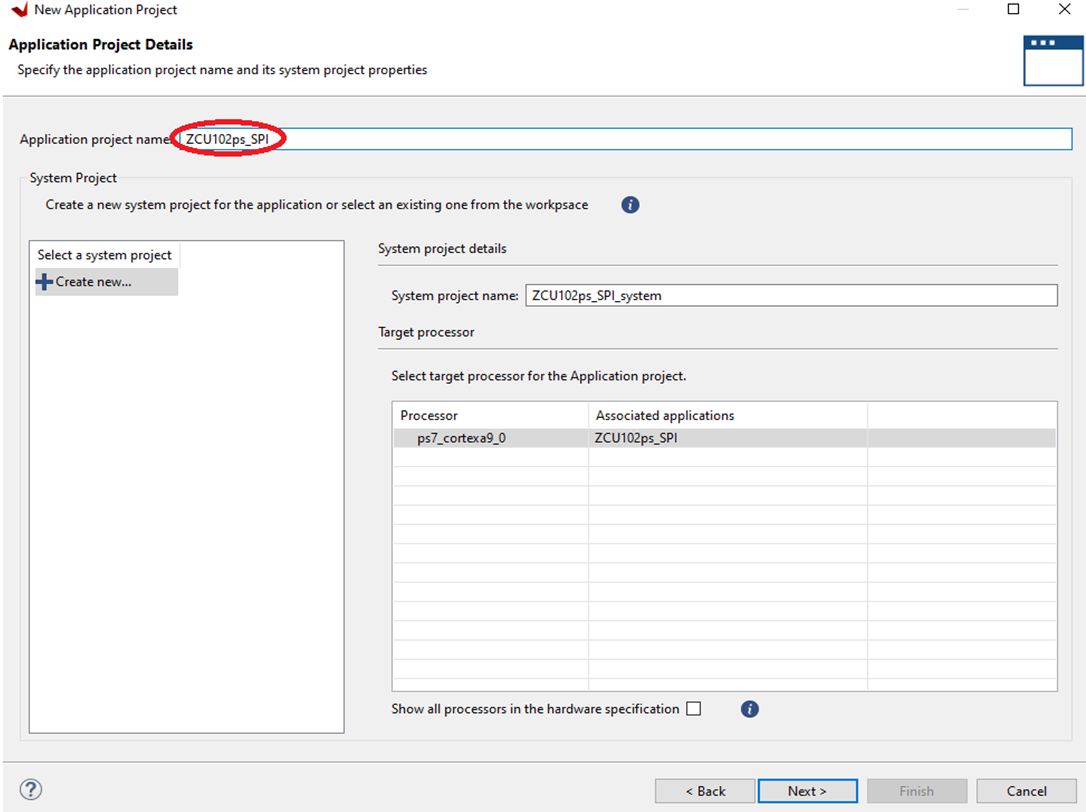Click the 'Select a system project' list header
1086x812 pixels.
(x=105, y=255)
